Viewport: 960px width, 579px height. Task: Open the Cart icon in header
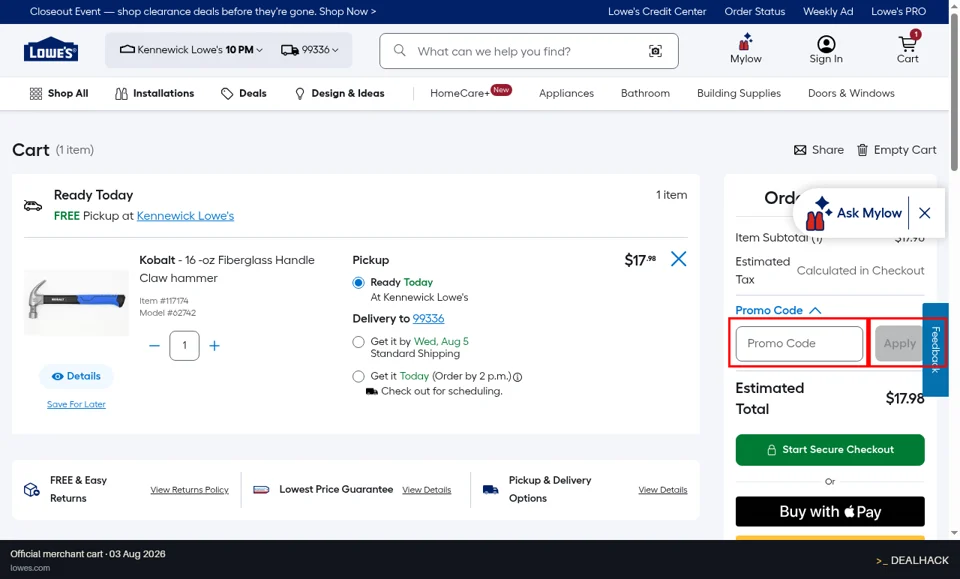click(x=907, y=44)
